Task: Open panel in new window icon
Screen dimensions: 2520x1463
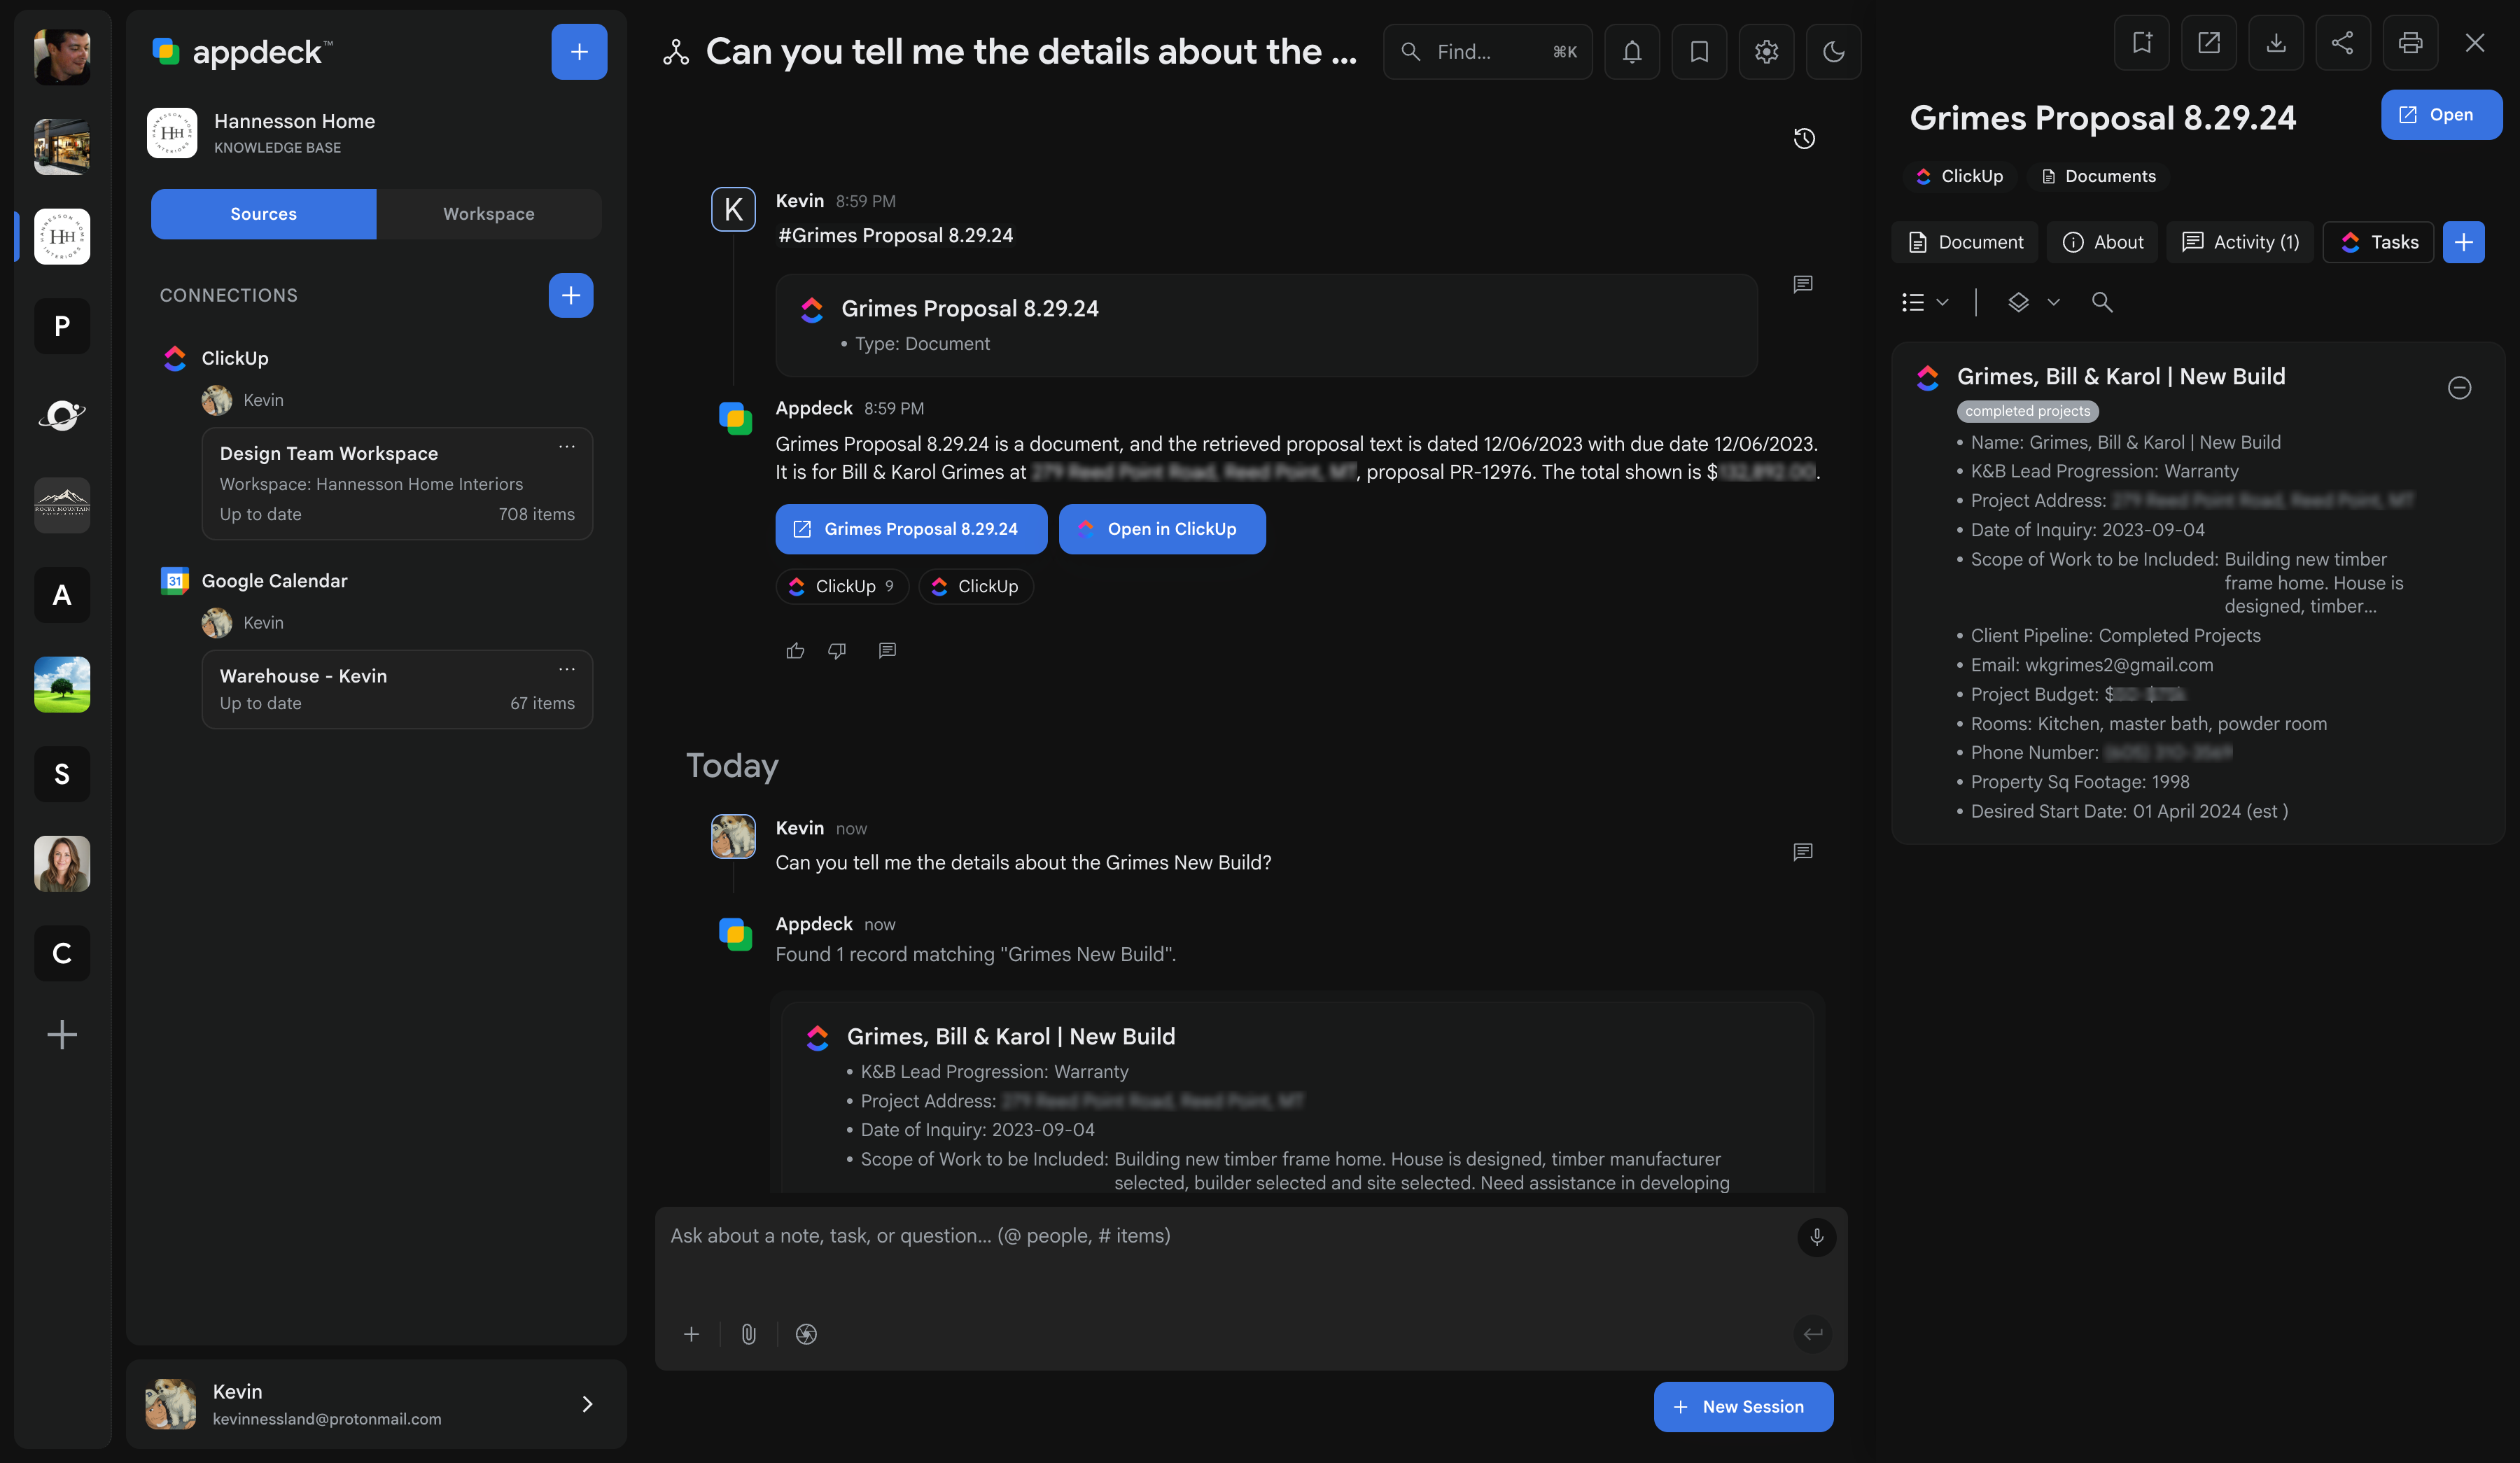Action: click(2209, 43)
